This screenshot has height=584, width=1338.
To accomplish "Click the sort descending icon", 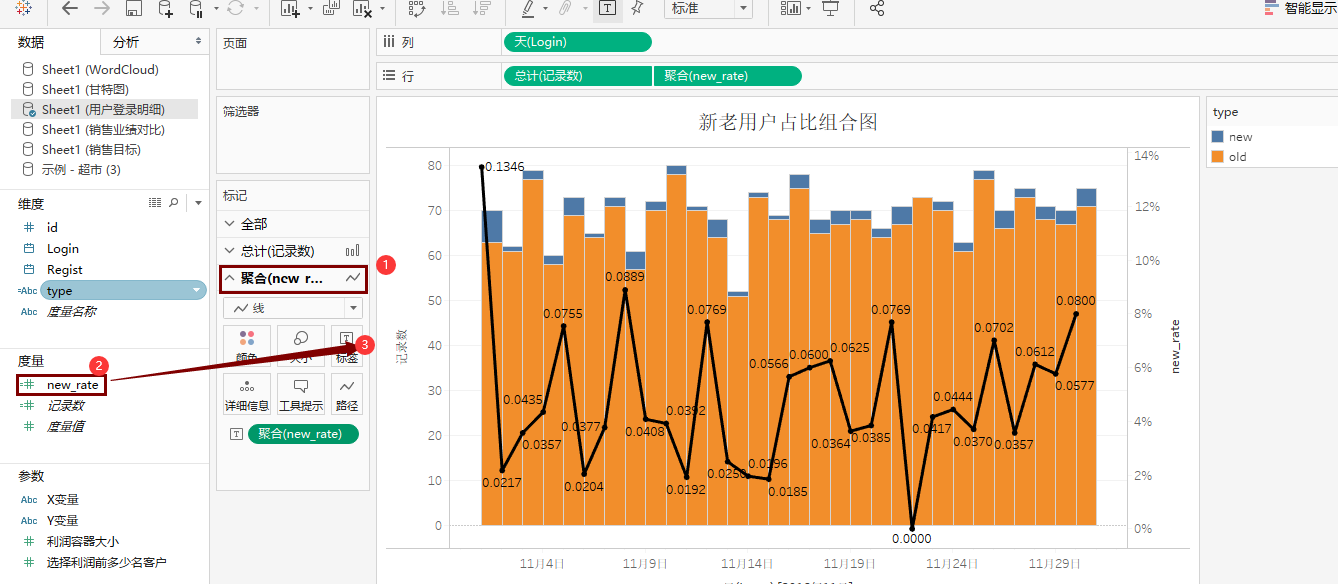I will point(481,8).
